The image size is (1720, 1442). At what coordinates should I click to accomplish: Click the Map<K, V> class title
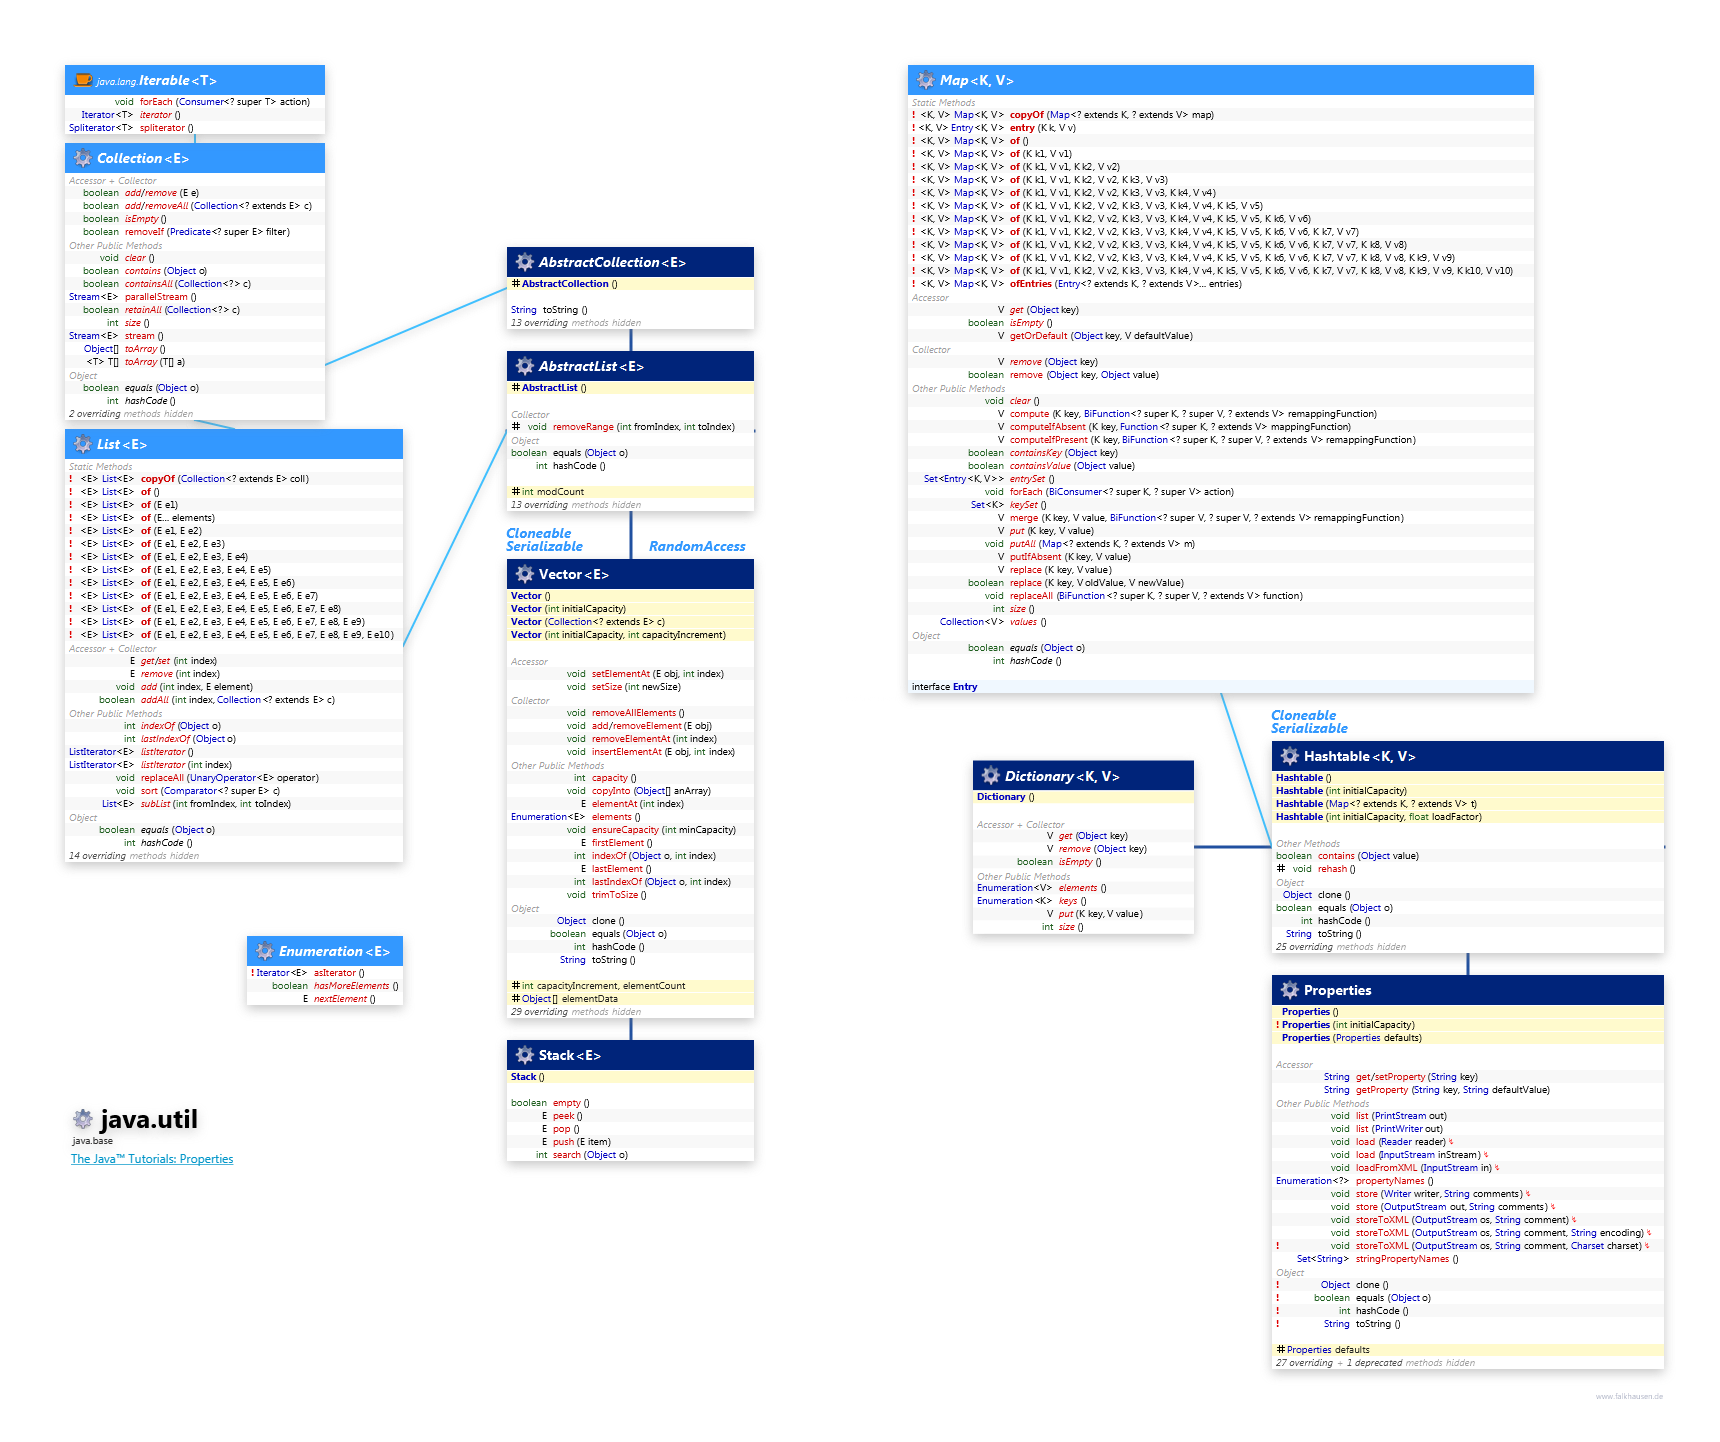[x=977, y=80]
